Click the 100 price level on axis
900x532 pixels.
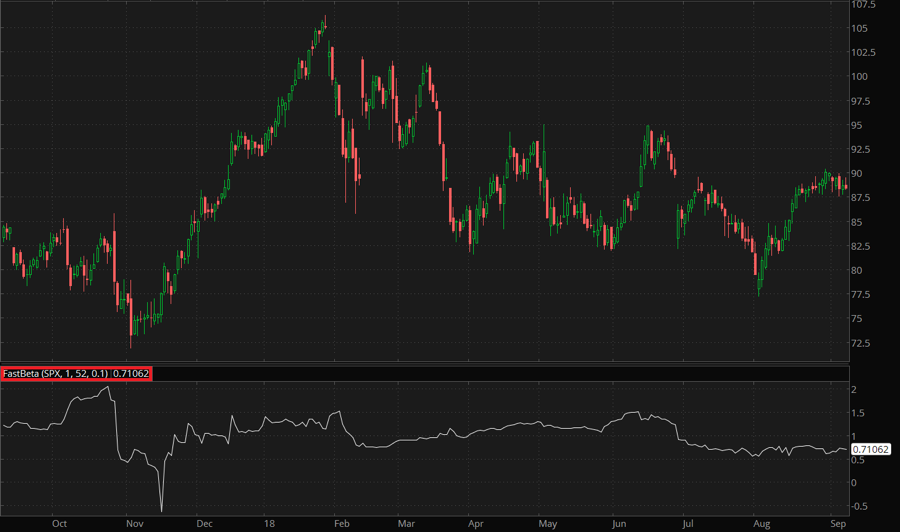tap(861, 77)
